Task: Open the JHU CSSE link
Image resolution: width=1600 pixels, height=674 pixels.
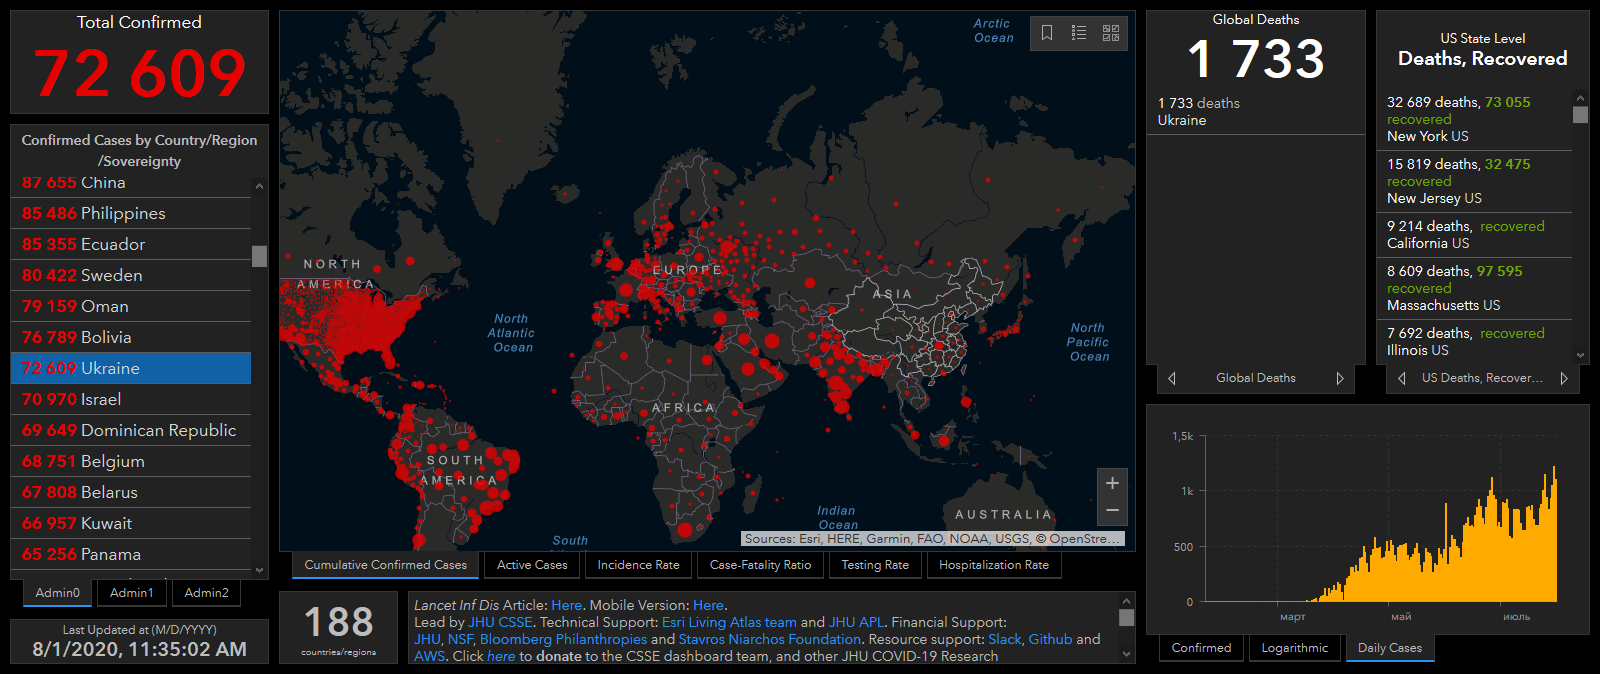Action: 500,622
